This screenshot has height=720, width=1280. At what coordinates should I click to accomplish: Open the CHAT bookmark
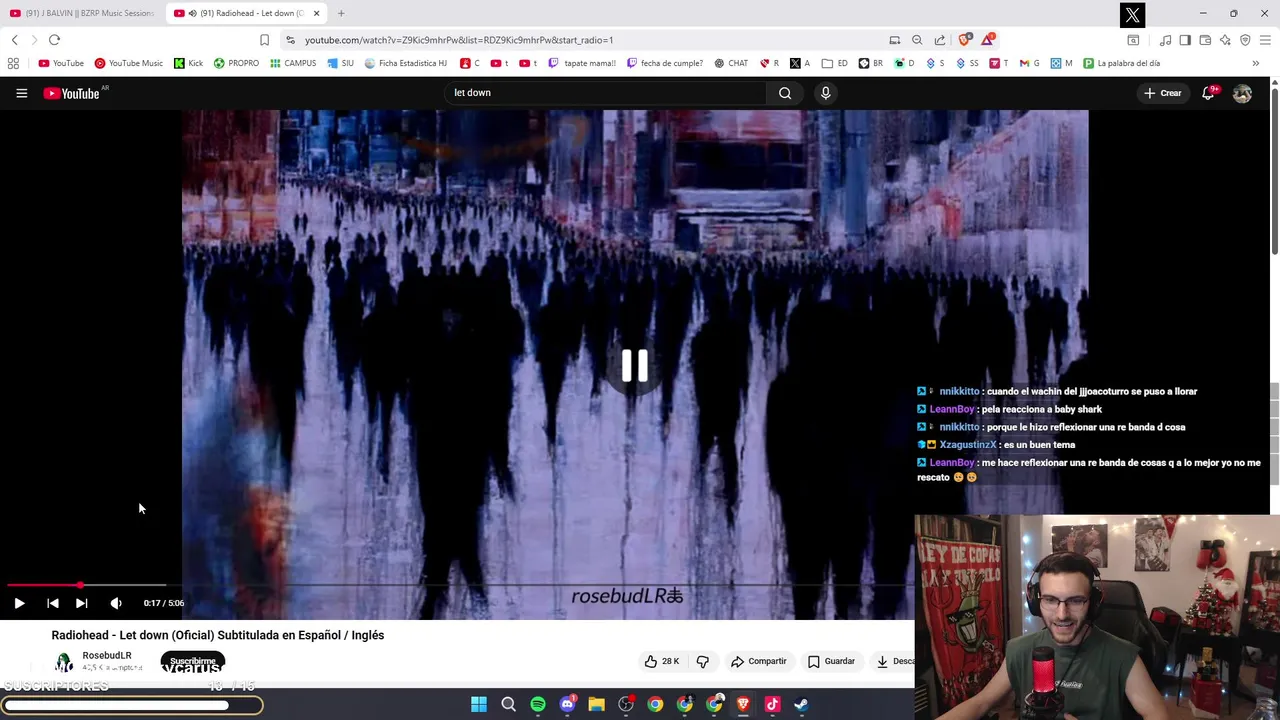point(731,63)
